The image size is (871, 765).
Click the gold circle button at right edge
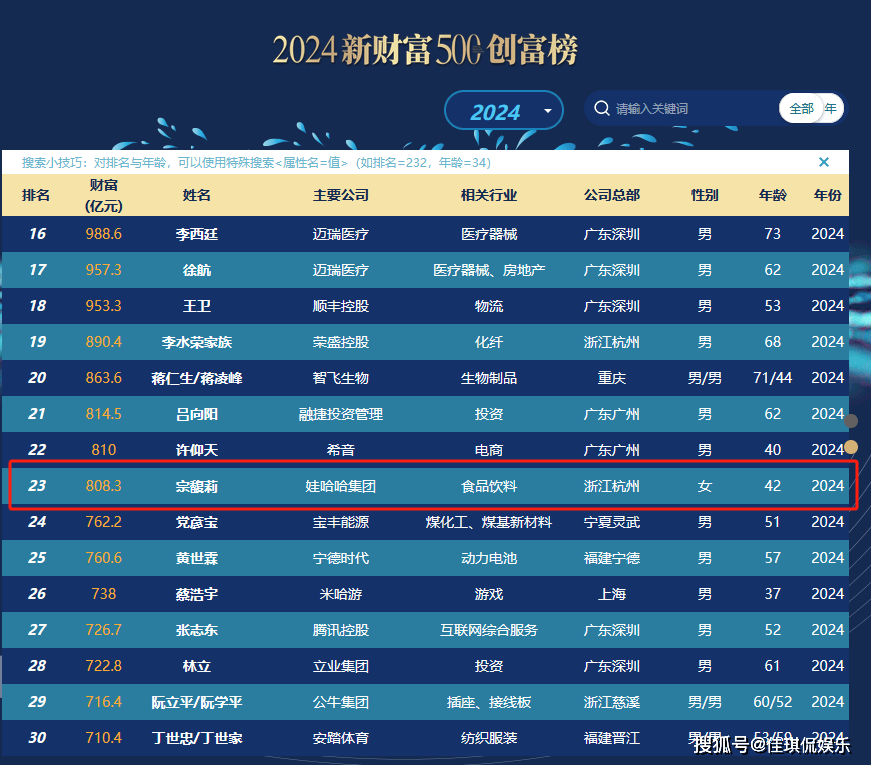coord(851,447)
